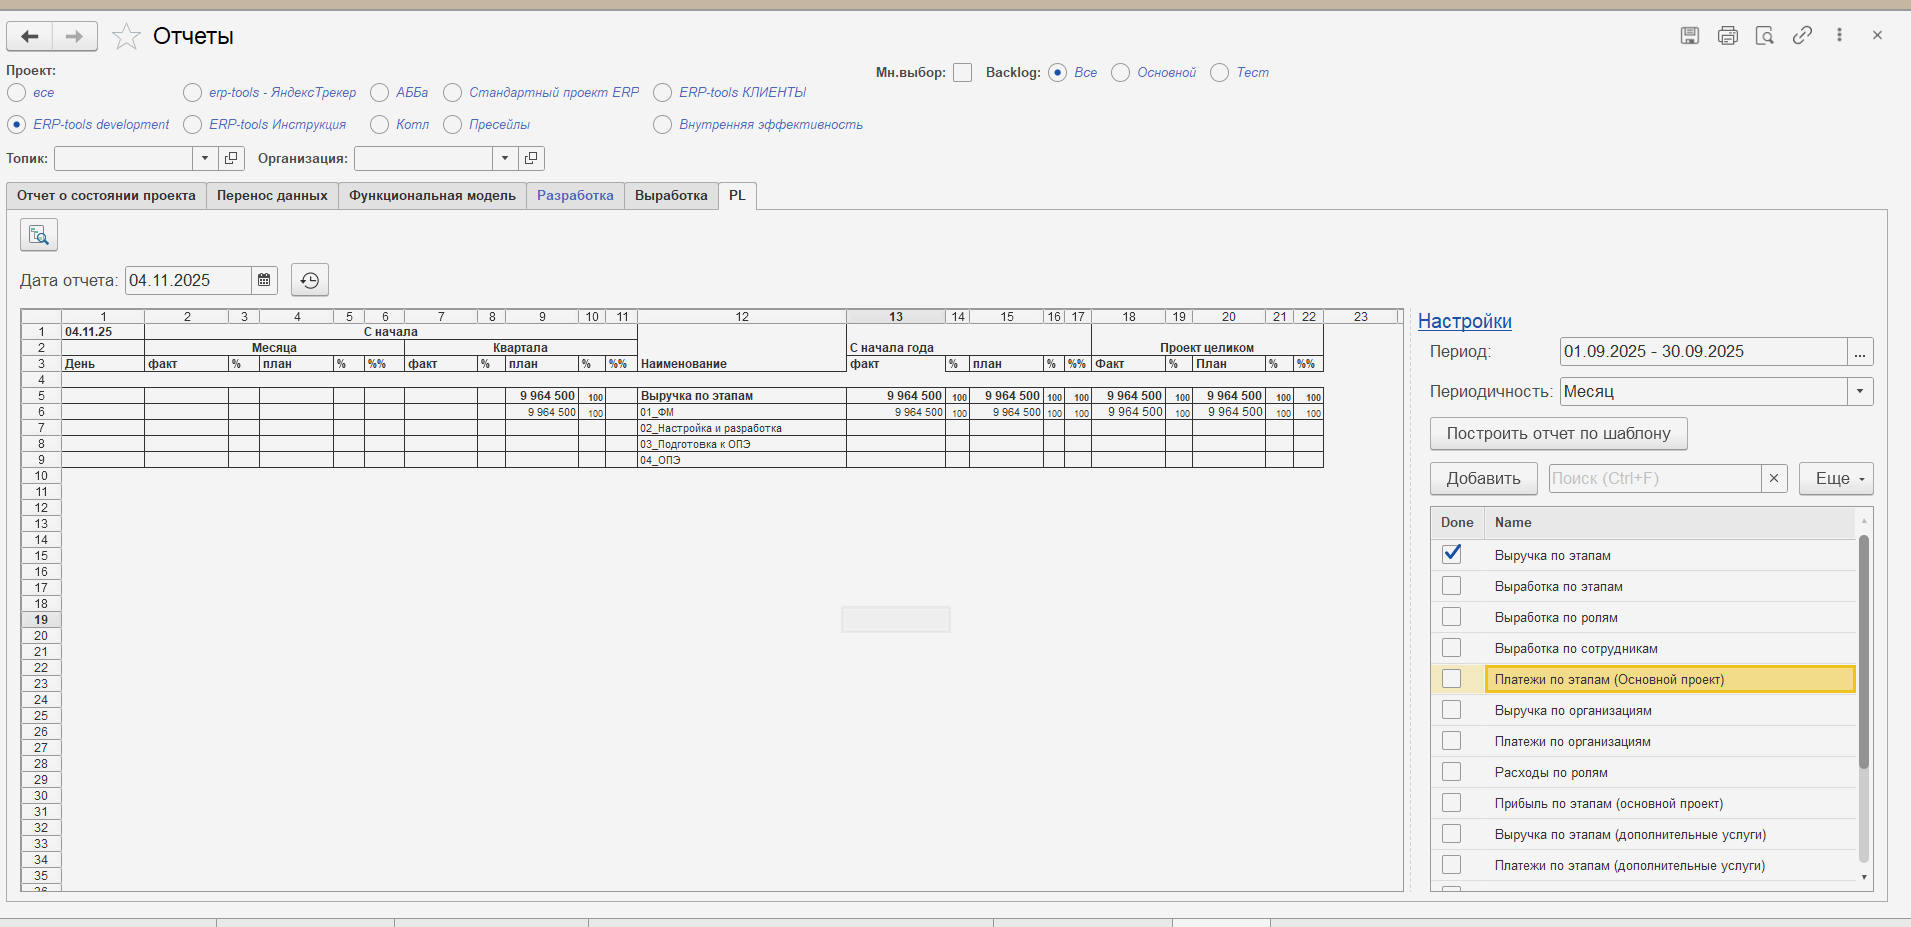Open the Топик dropdown list
1911x927 pixels.
click(205, 158)
